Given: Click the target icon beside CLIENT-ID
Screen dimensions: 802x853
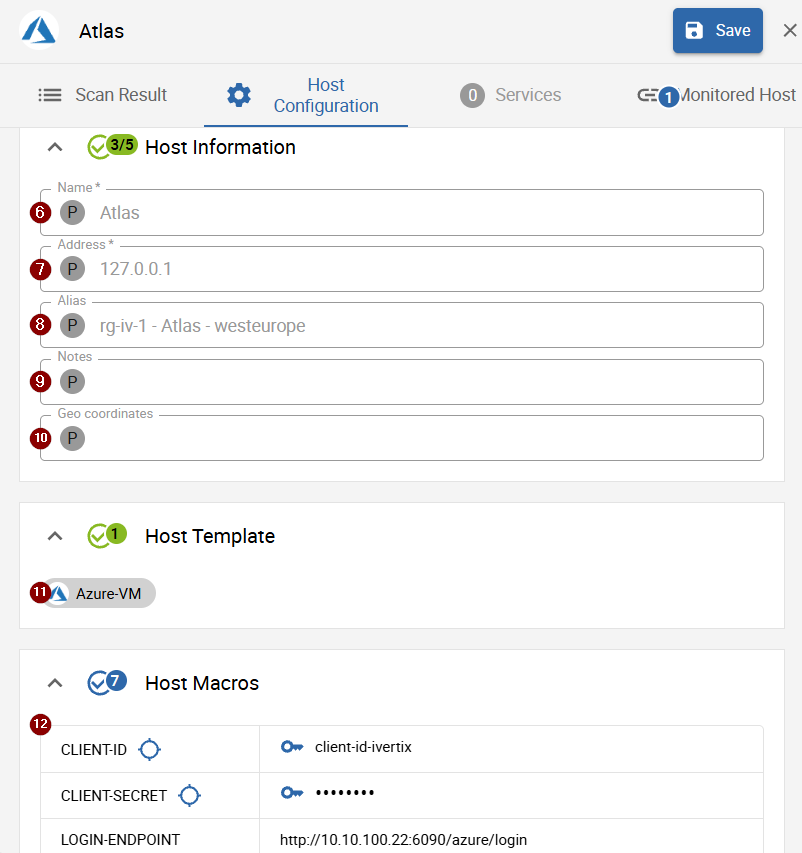Looking at the screenshot, I should point(149,749).
